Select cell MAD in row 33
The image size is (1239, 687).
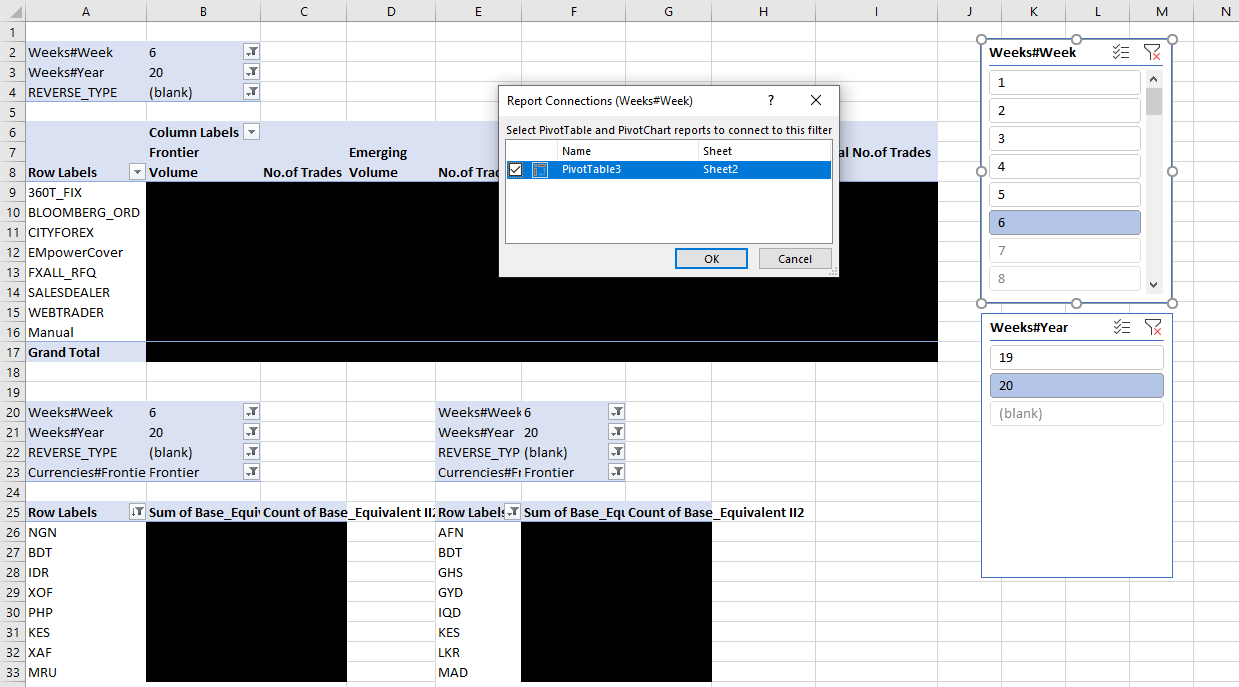coord(478,672)
